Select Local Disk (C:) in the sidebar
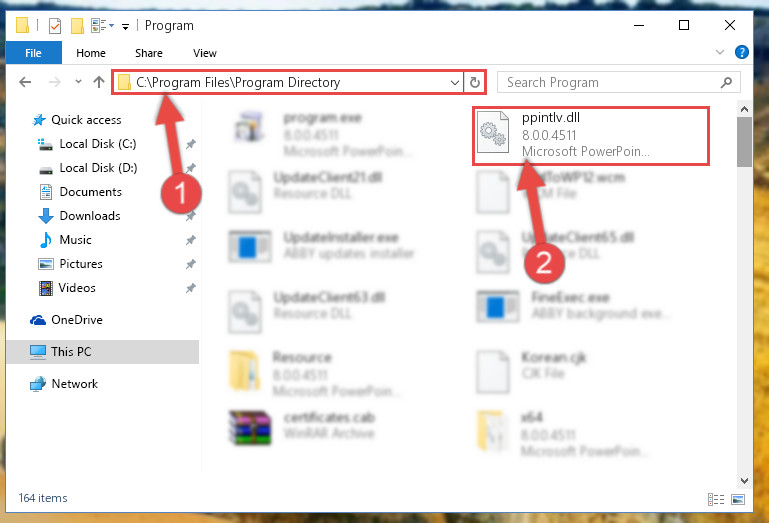769x523 pixels. [98, 144]
